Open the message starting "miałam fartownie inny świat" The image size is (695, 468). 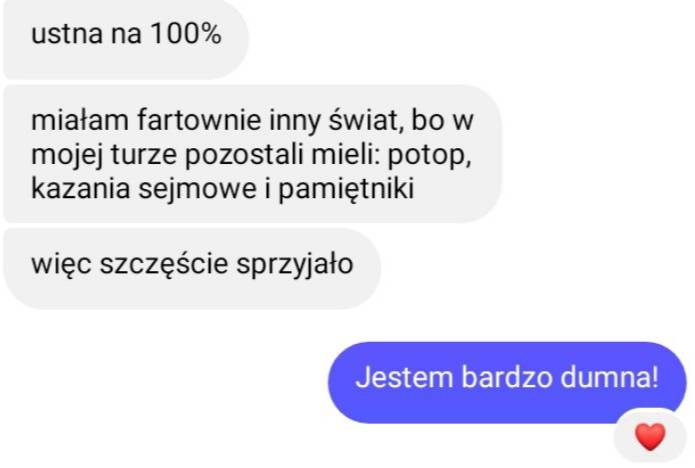(253, 154)
